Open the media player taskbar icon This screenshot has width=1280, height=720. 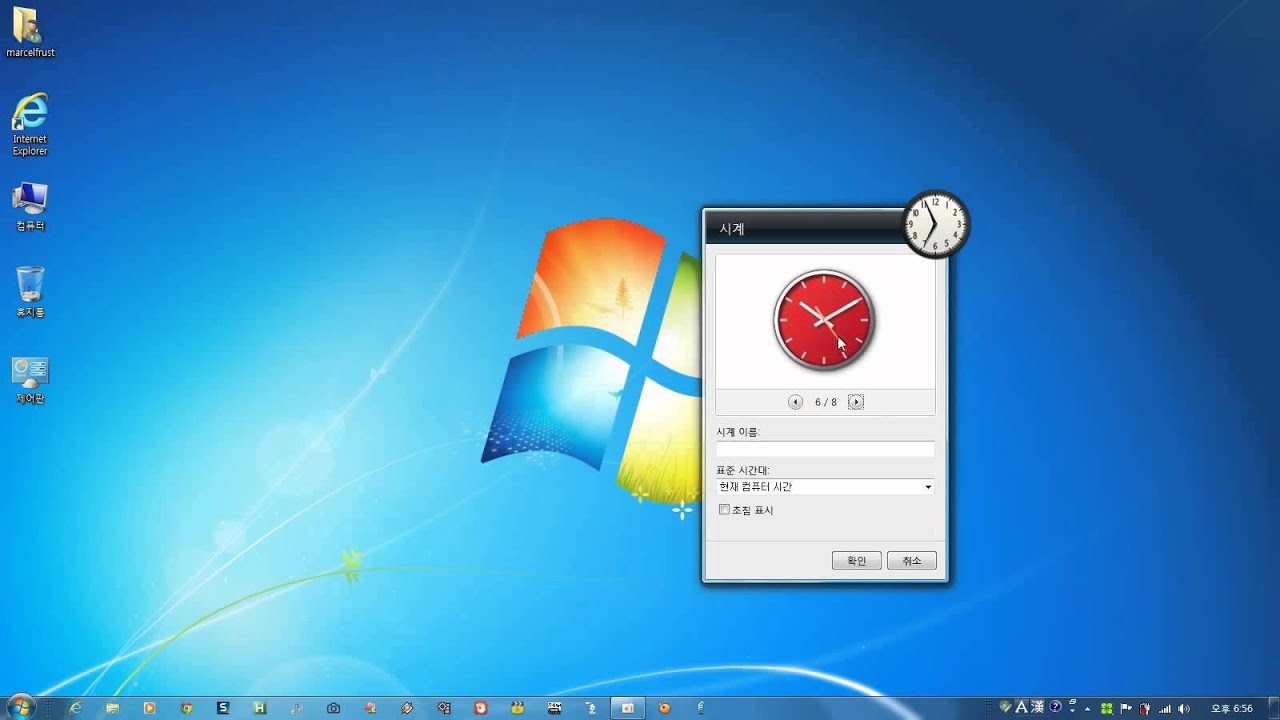pyautogui.click(x=149, y=708)
